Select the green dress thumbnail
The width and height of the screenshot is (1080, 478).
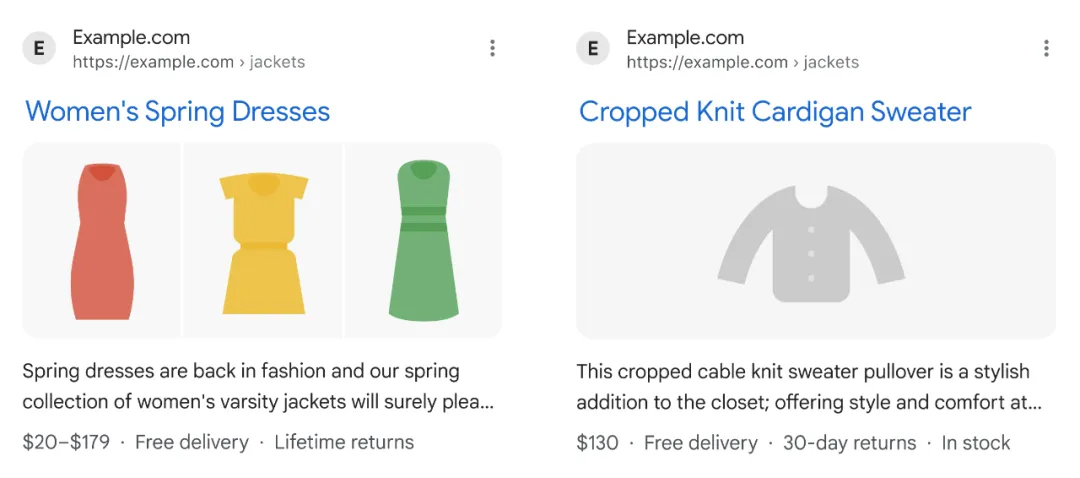[x=423, y=241]
